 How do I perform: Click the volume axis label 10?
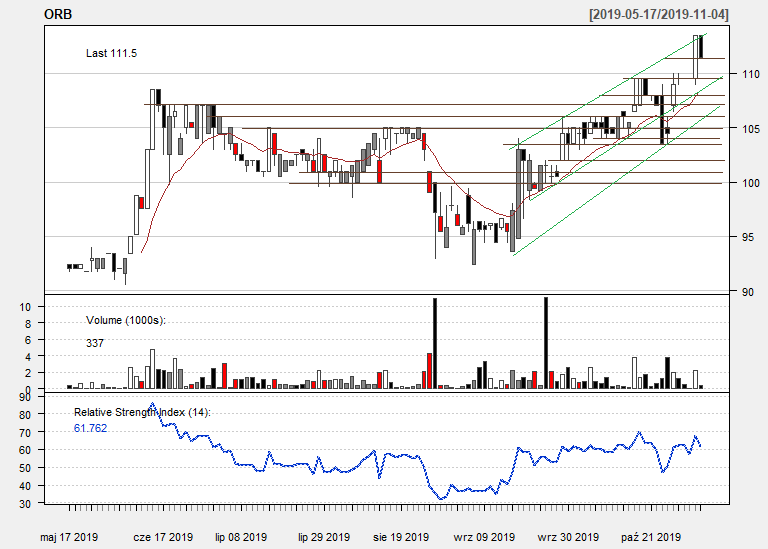(25, 307)
